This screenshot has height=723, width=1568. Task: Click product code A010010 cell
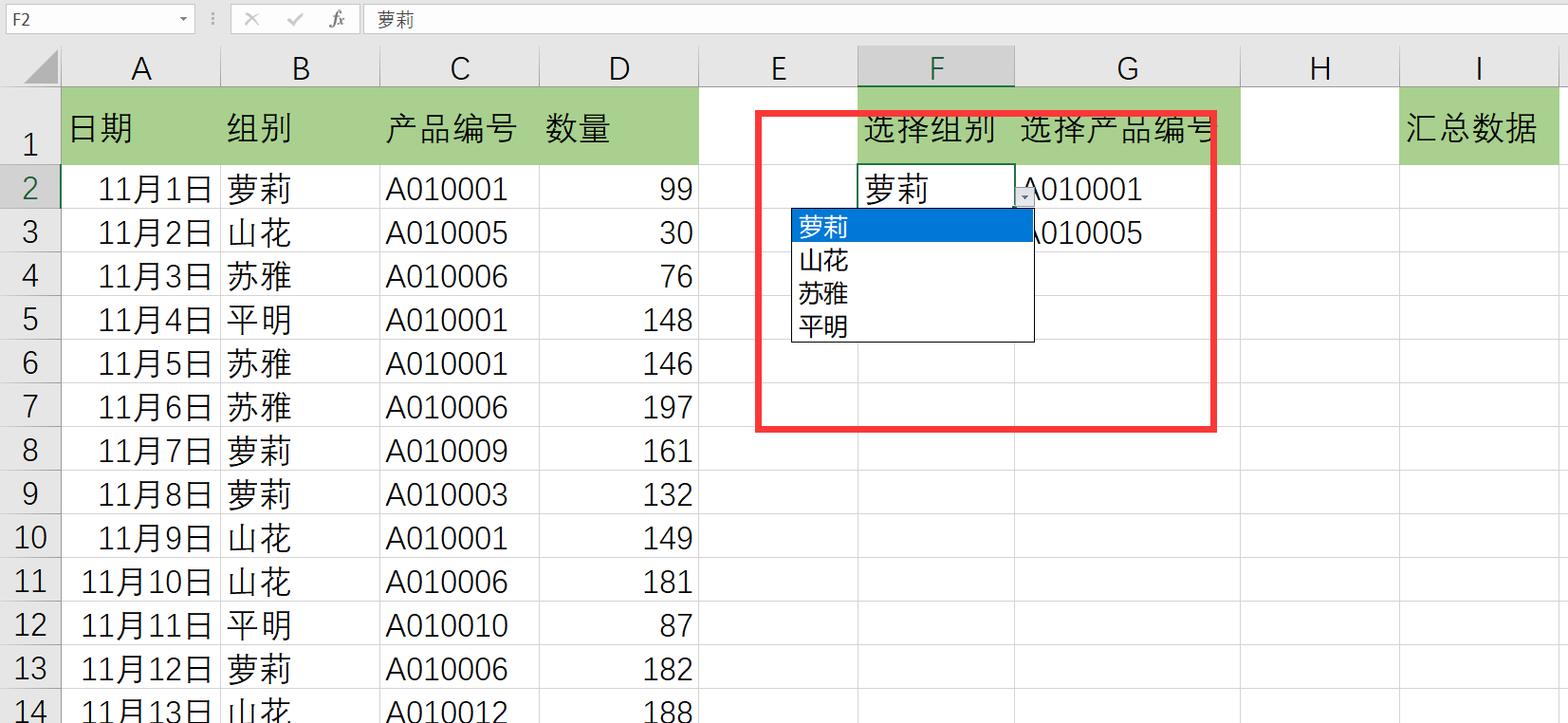tap(459, 625)
